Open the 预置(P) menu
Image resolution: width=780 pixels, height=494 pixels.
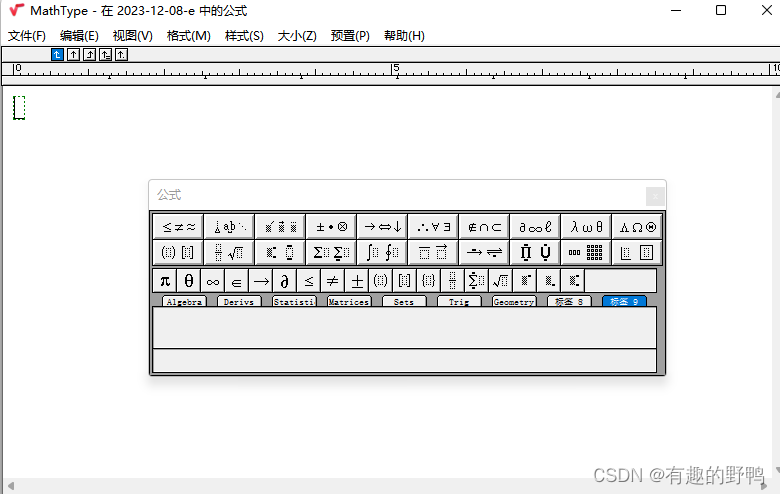click(x=350, y=36)
